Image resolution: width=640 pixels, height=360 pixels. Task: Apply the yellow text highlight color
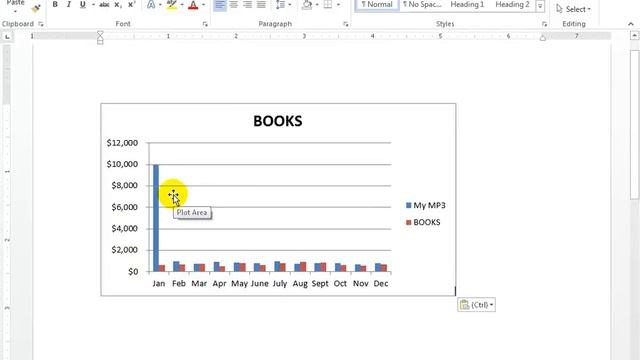172,5
